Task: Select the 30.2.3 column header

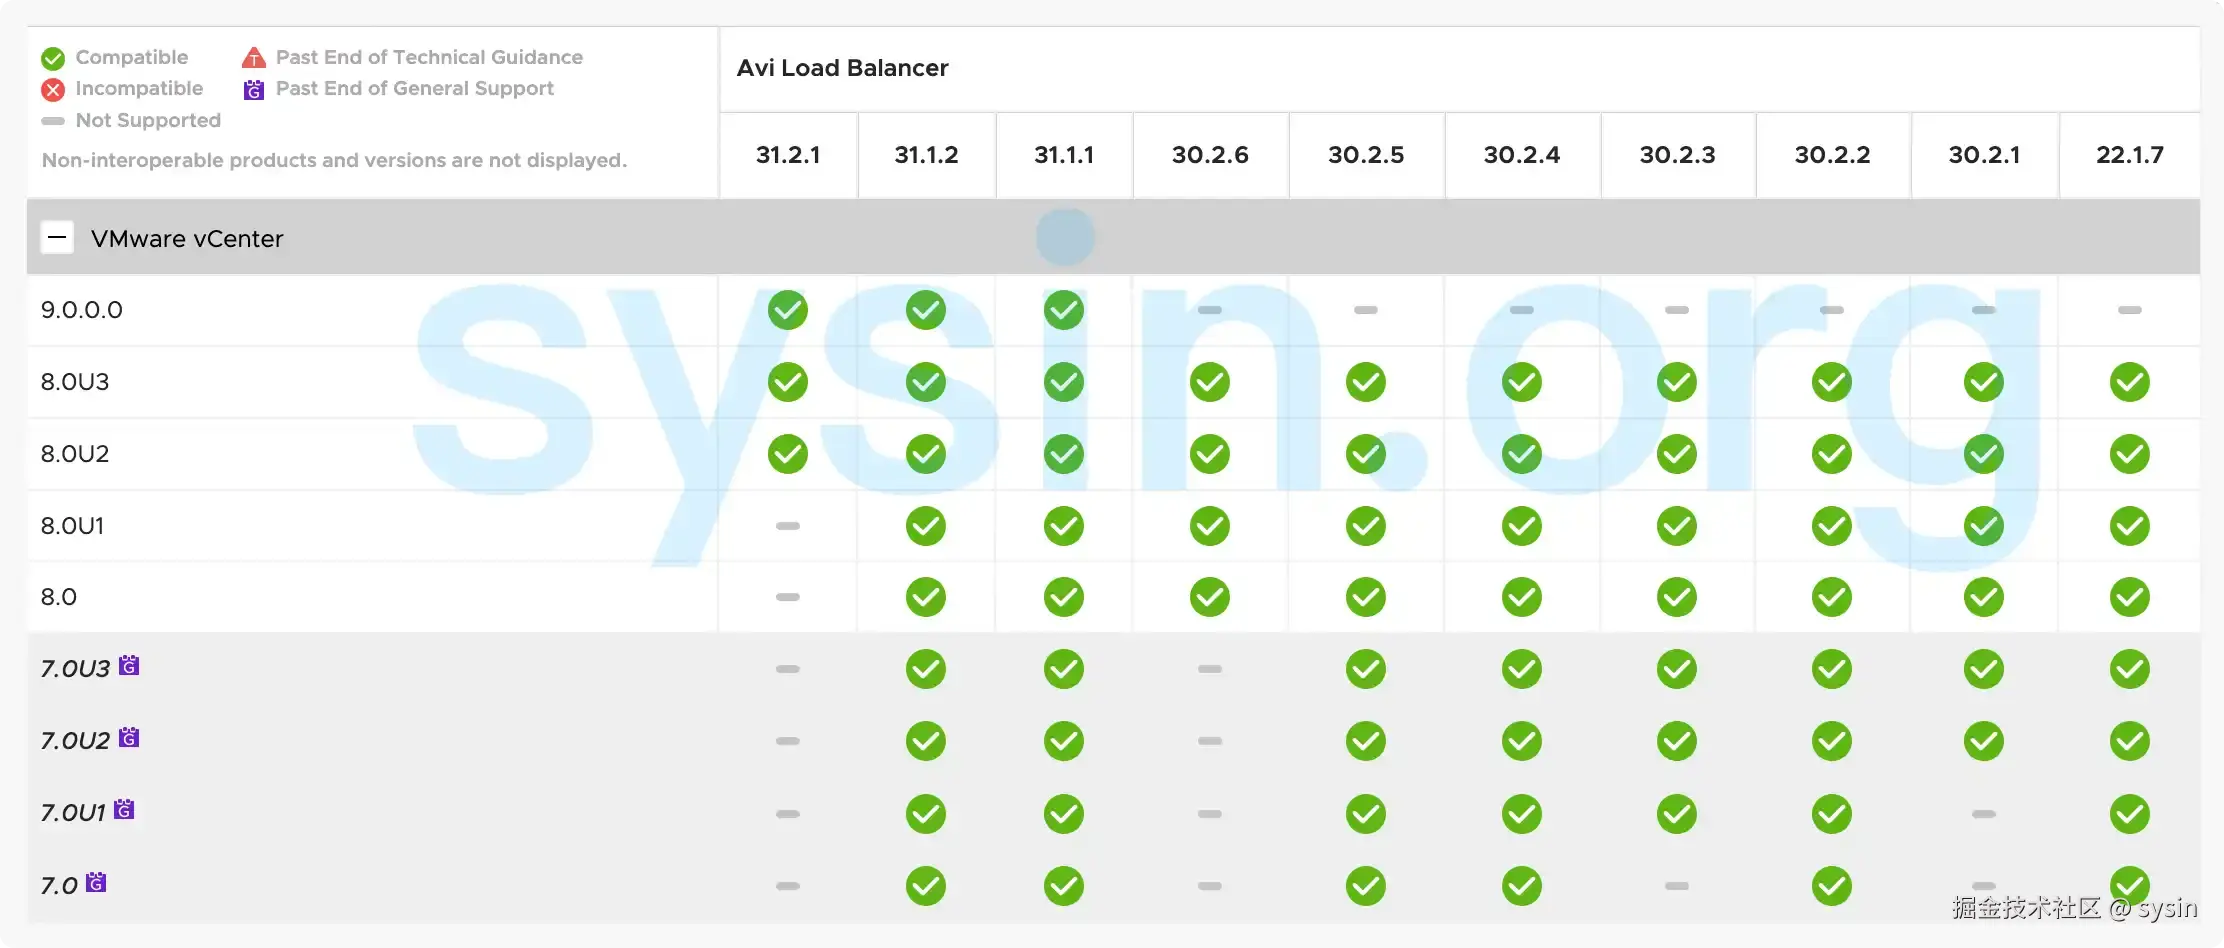Action: (1677, 155)
